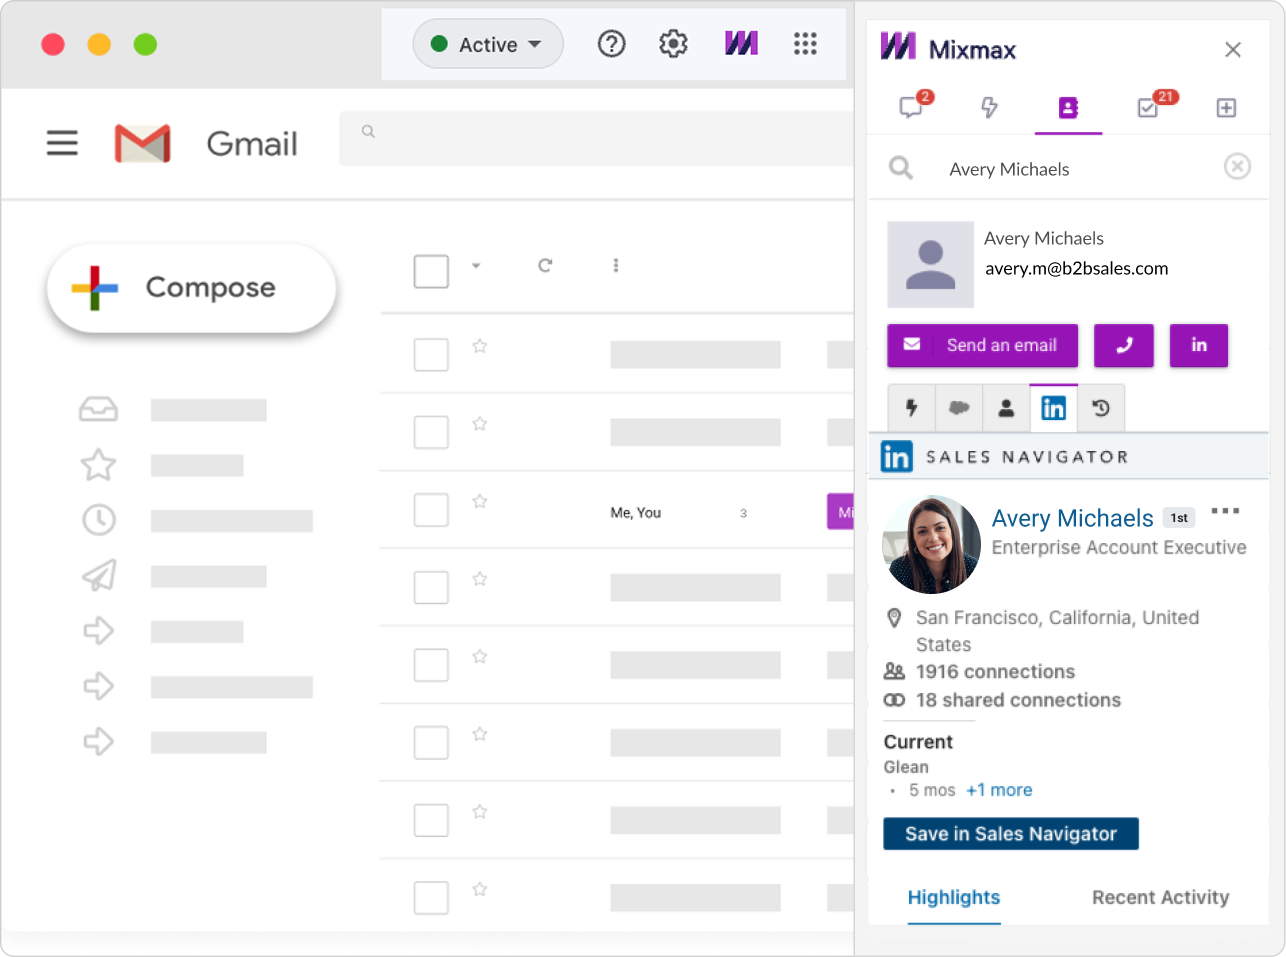The width and height of the screenshot is (1286, 957).
Task: Open the Inbox tray folder icon
Action: (x=98, y=409)
